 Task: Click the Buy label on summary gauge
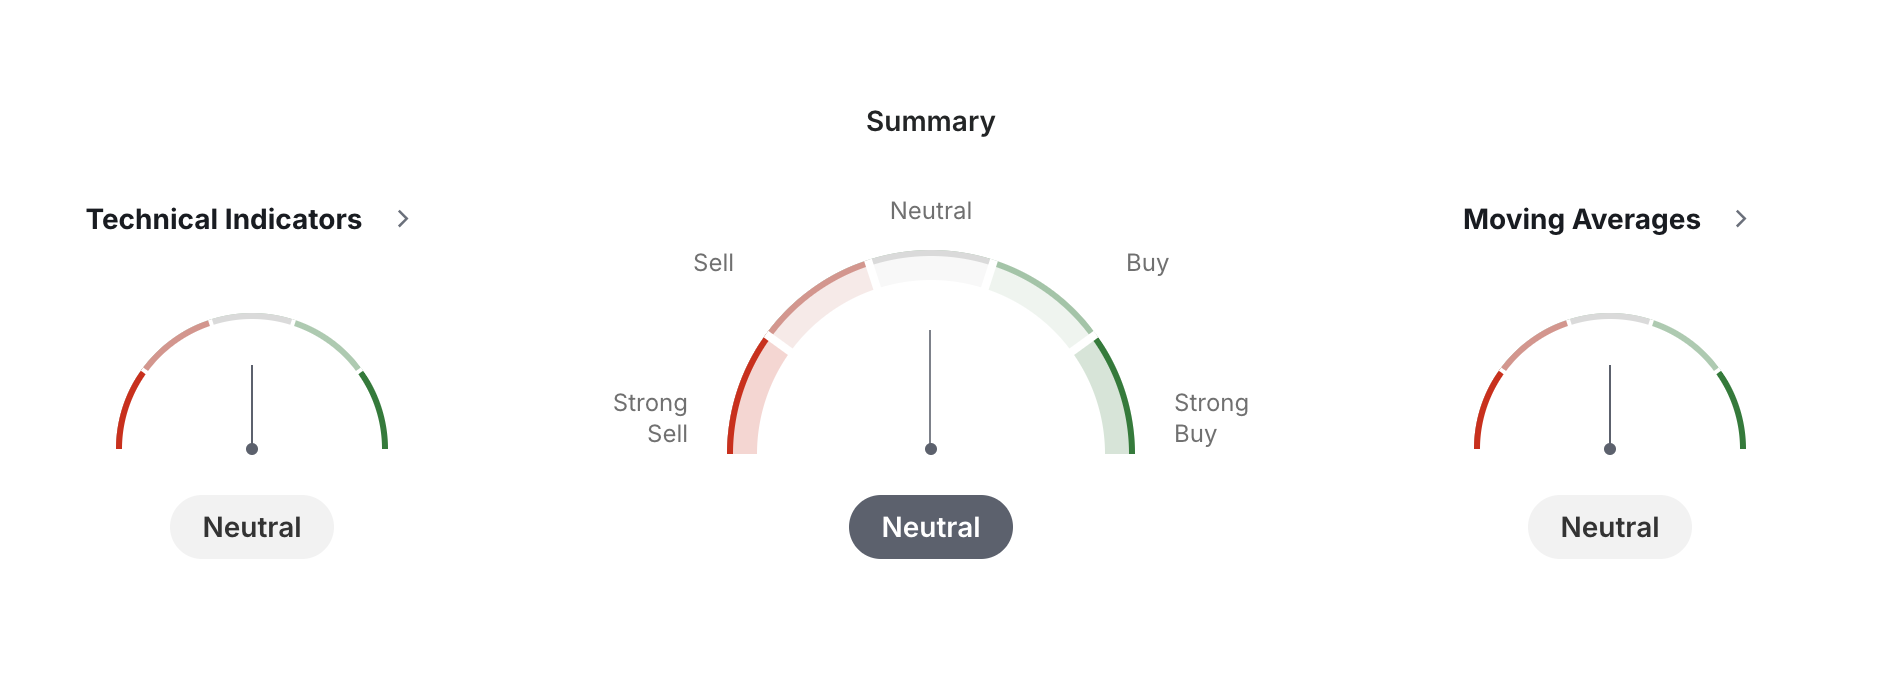point(1147,263)
